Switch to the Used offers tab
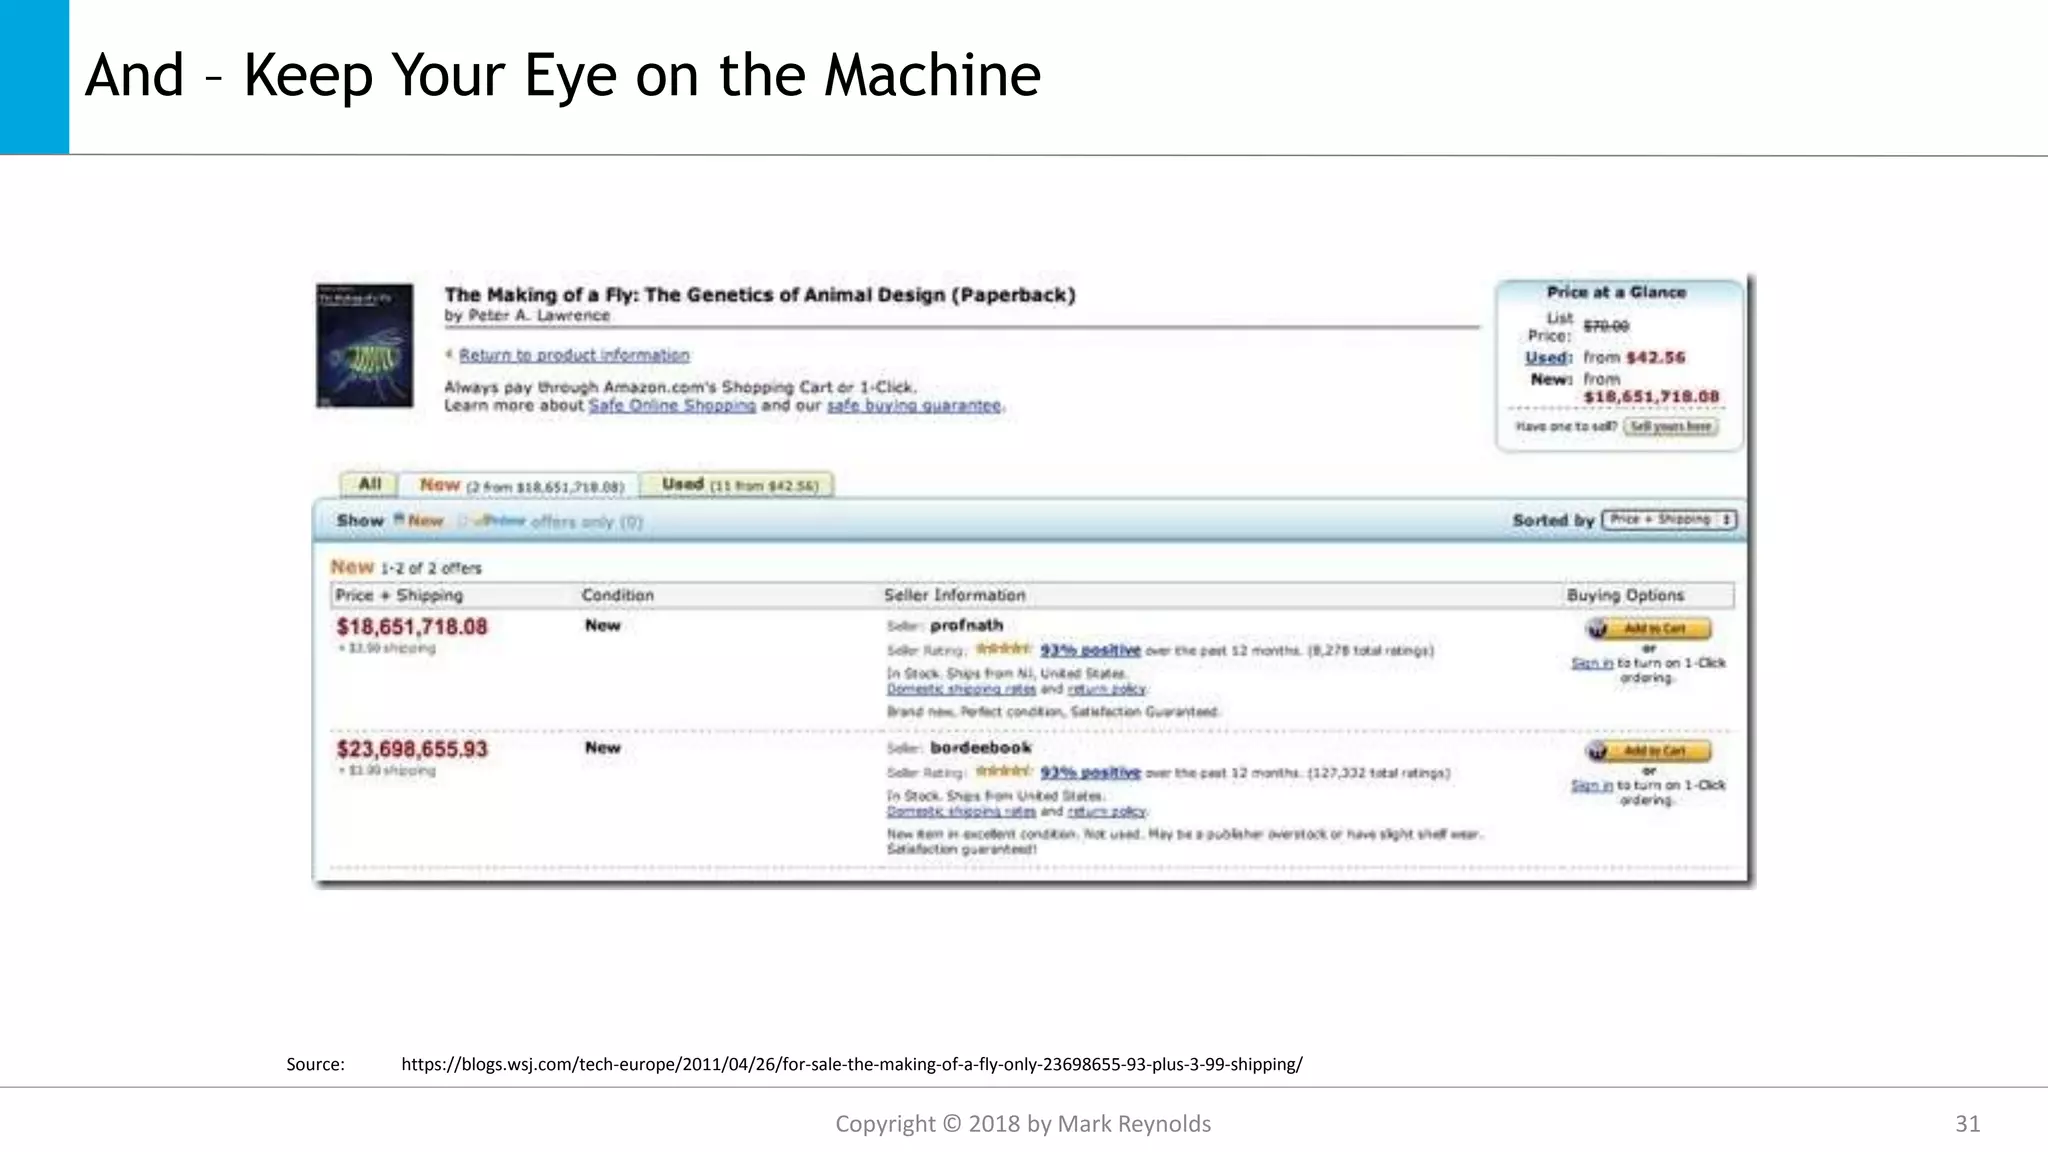The image size is (2048, 1152). pos(738,484)
